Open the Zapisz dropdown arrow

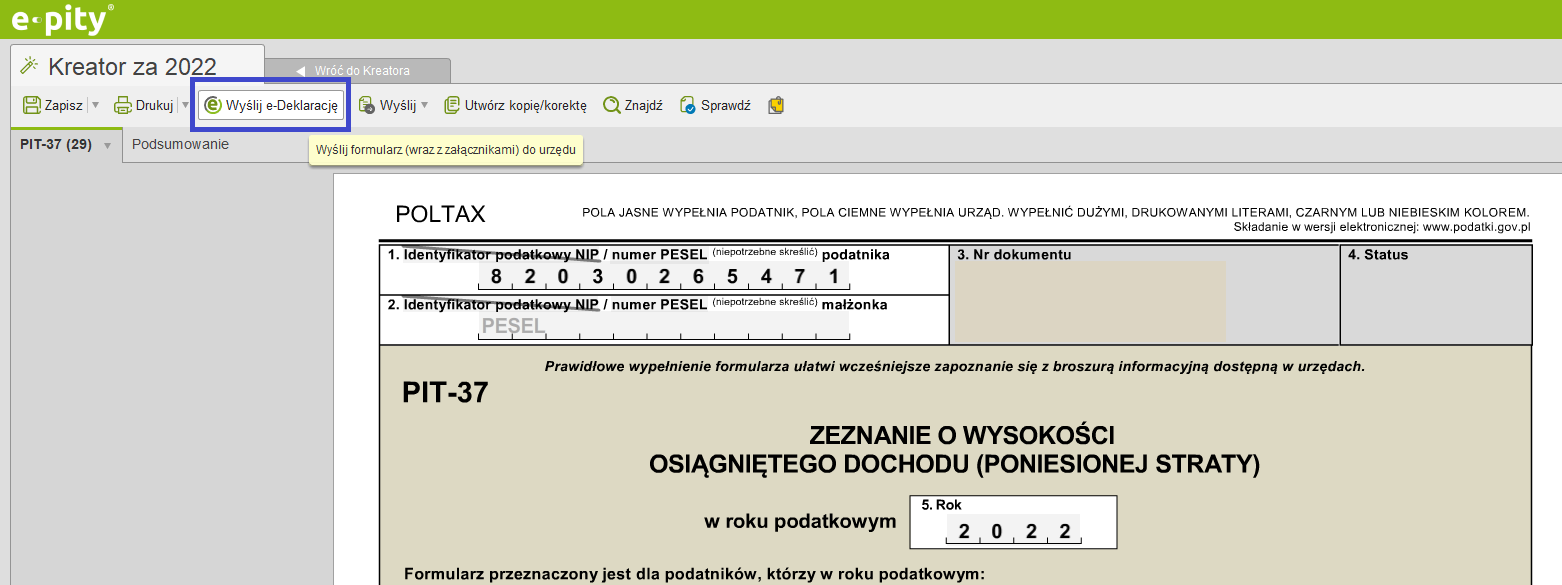click(96, 105)
